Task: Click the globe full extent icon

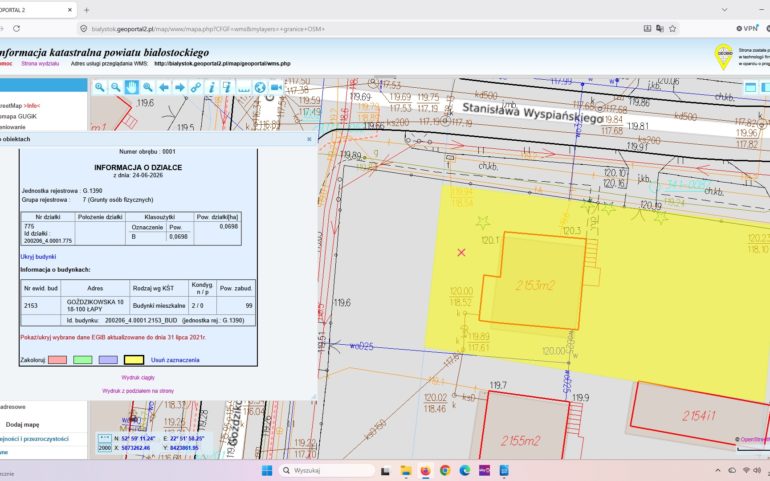Action: pyautogui.click(x=260, y=87)
